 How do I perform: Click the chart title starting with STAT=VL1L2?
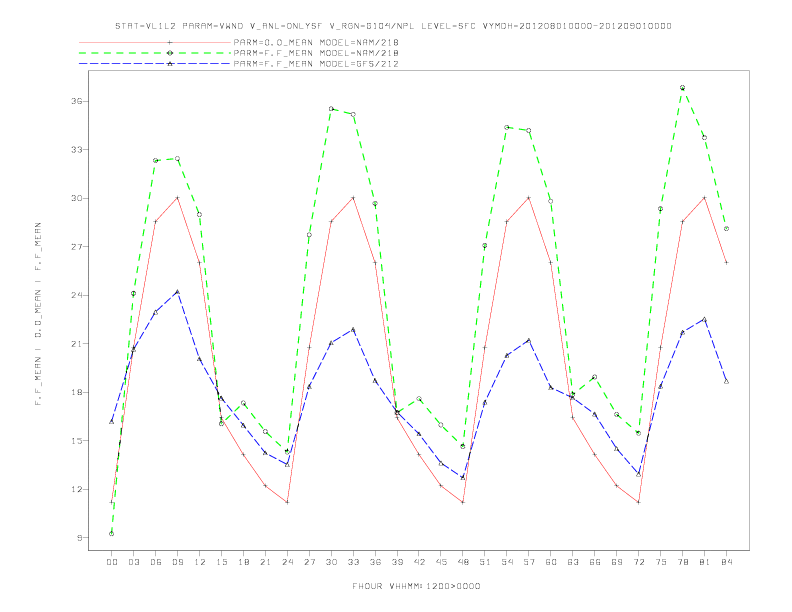point(393,26)
